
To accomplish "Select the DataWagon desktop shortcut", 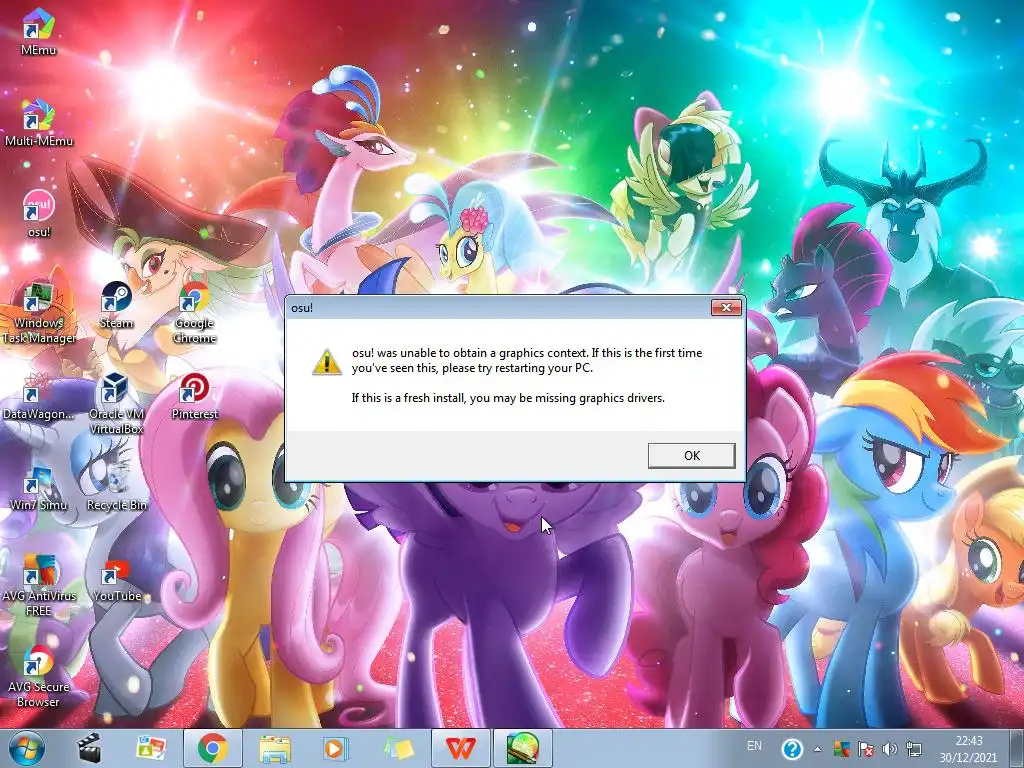I will [x=39, y=396].
